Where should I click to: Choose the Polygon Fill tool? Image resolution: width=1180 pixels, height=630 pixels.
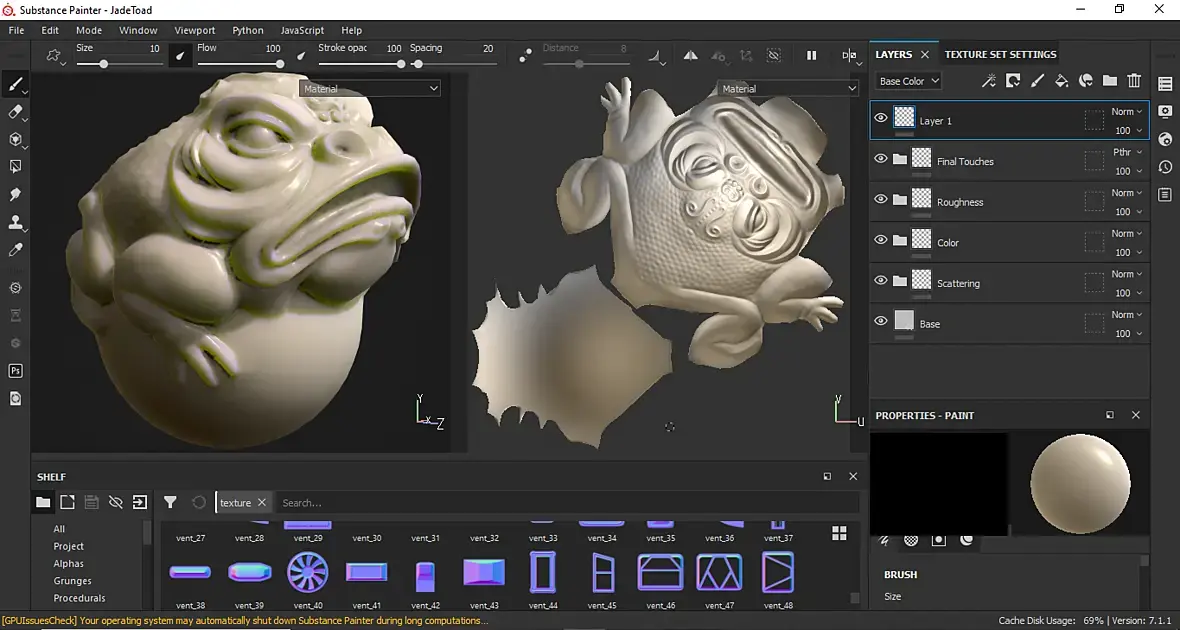[15, 166]
